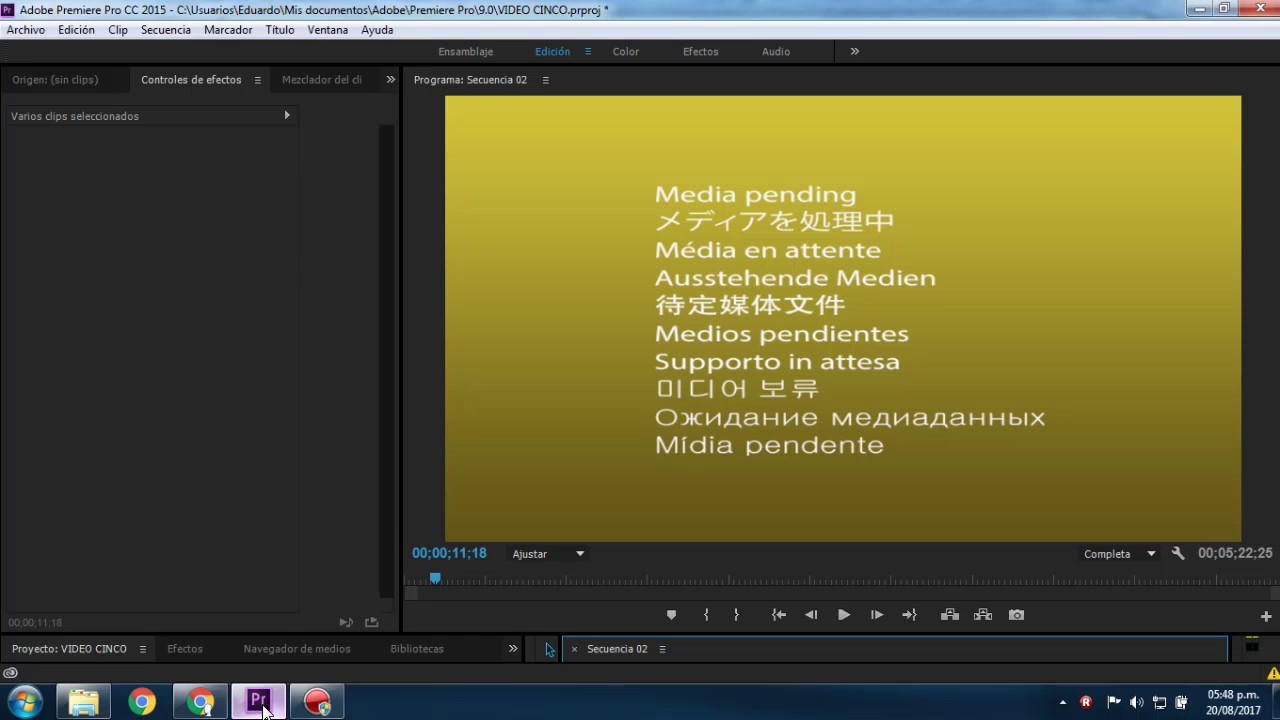Add a marker in Program monitor
Screen dimensions: 1280x720
click(671, 615)
